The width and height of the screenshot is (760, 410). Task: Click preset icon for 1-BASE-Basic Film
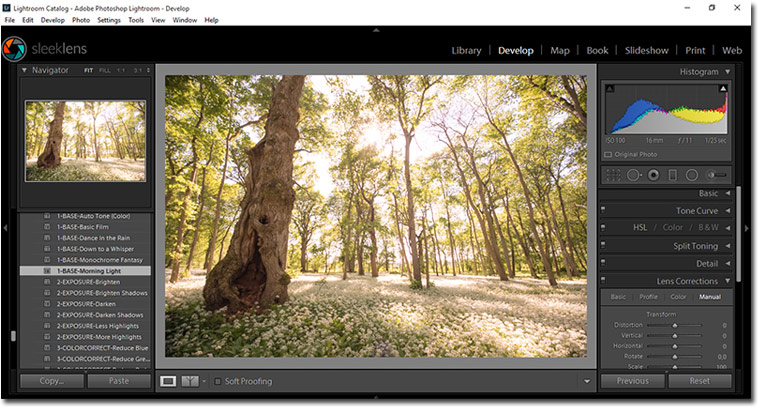(x=47, y=227)
